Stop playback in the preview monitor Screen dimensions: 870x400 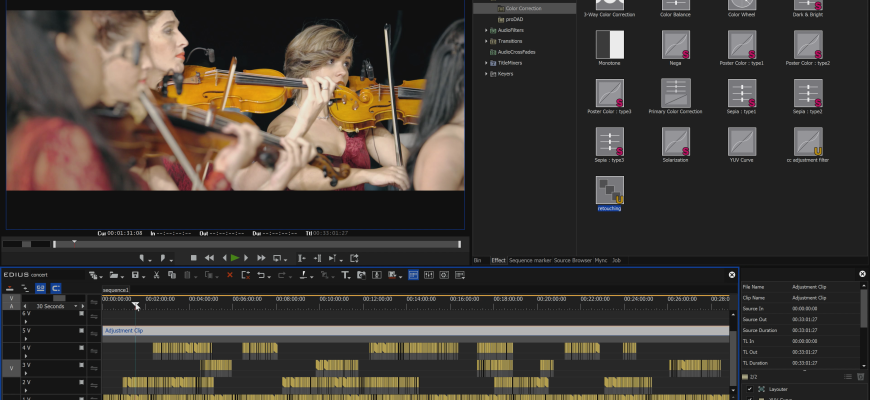[194, 258]
